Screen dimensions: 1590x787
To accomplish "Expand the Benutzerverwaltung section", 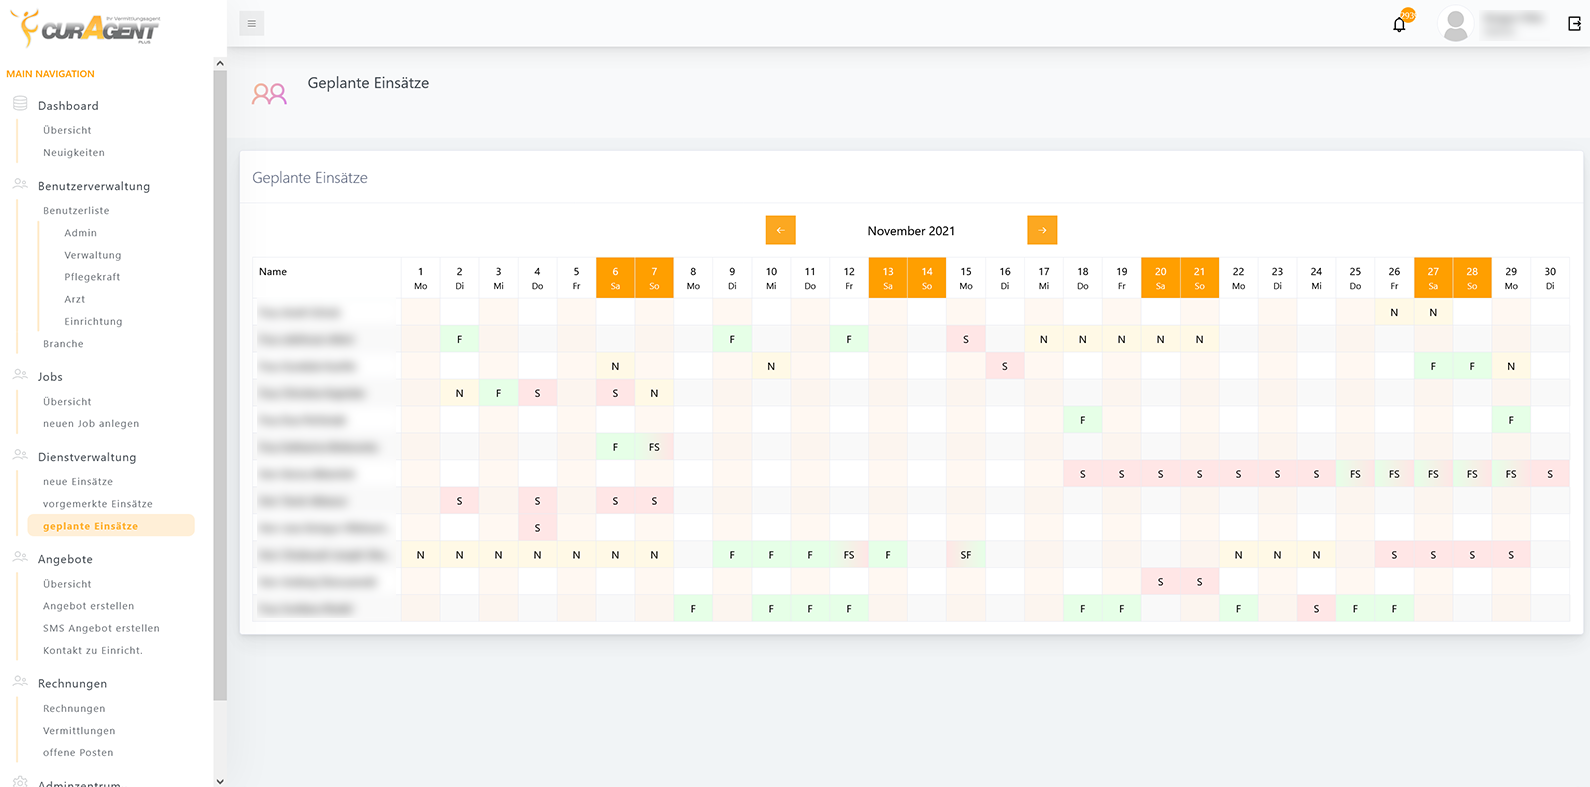I will click(94, 186).
